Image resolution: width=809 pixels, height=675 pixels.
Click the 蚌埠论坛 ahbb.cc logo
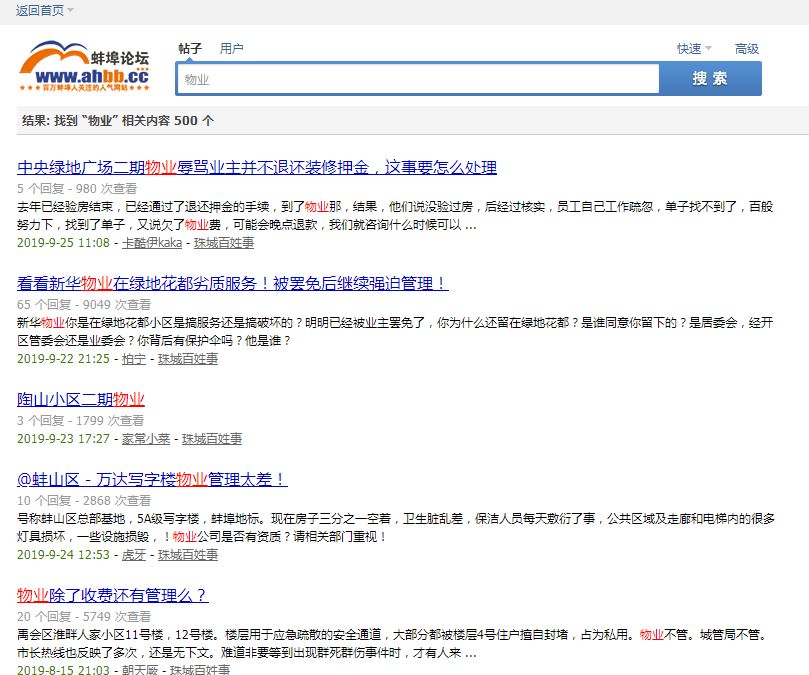coord(85,67)
